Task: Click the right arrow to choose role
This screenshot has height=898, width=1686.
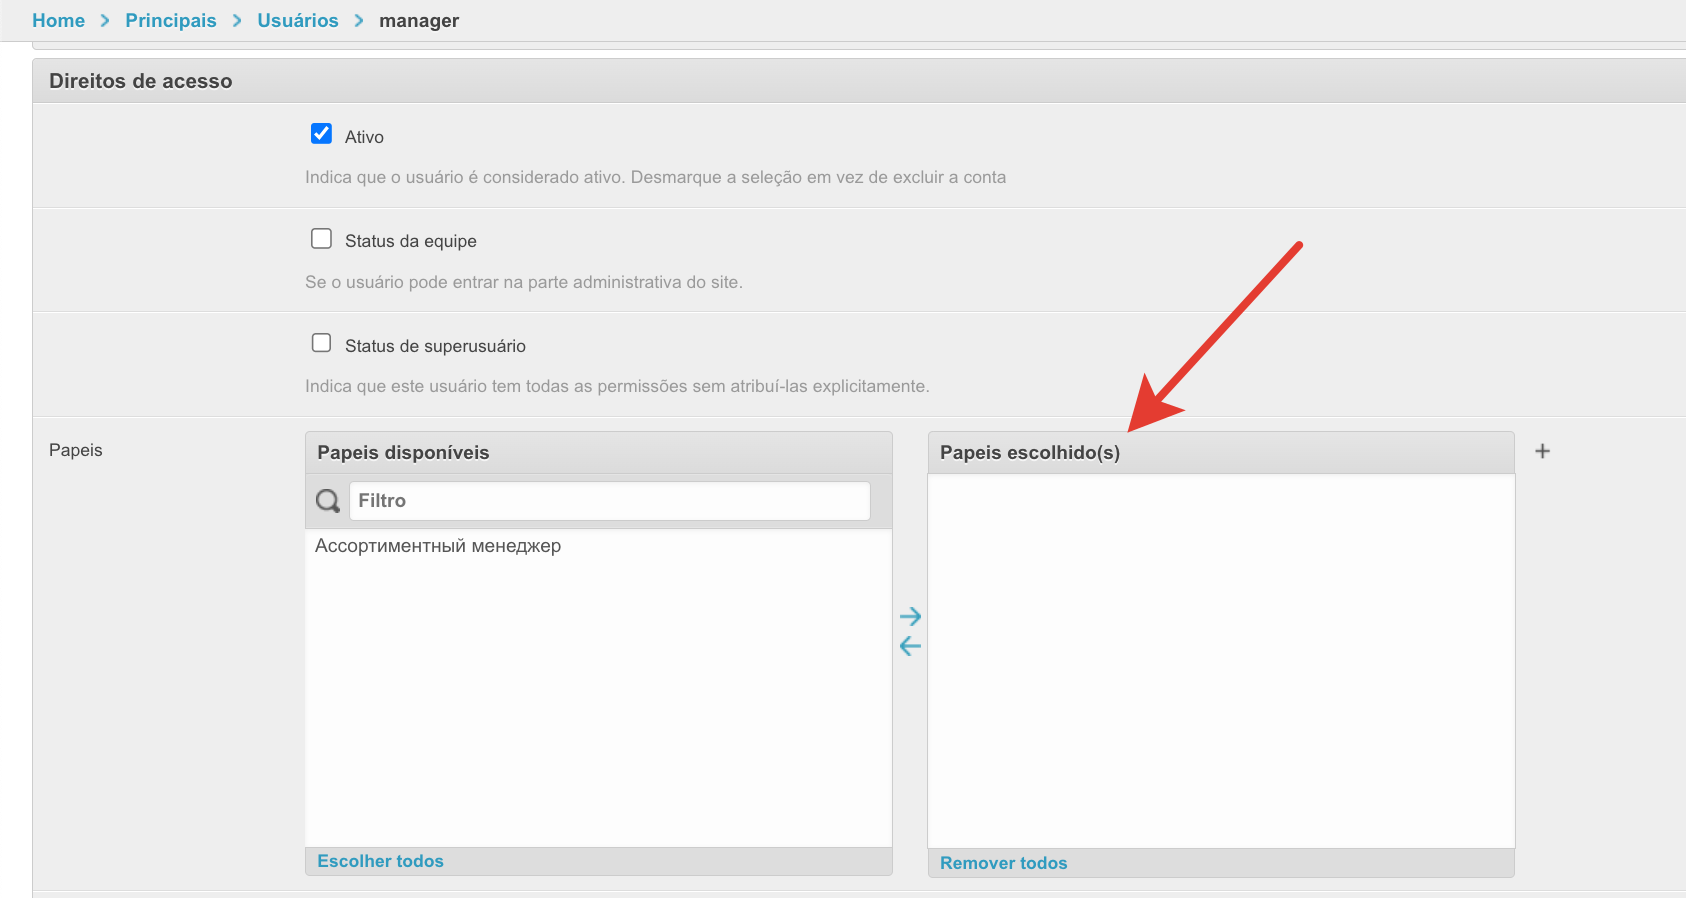Action: pyautogui.click(x=910, y=616)
